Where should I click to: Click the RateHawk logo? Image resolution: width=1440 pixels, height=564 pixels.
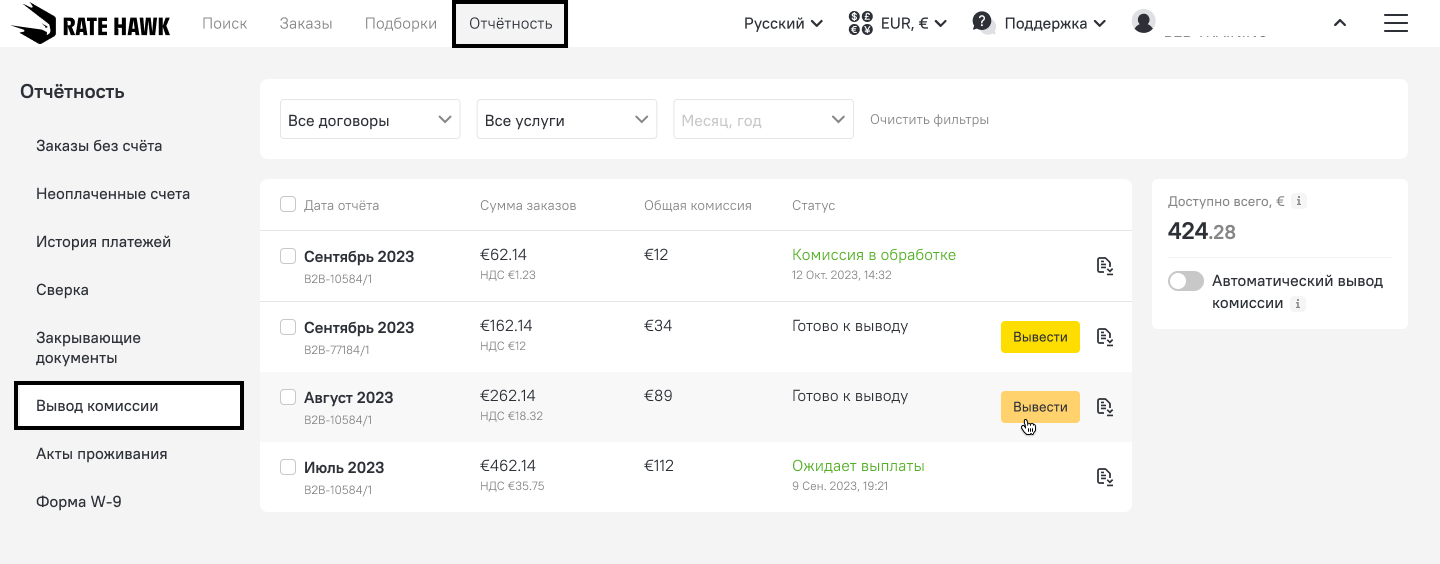(x=91, y=24)
